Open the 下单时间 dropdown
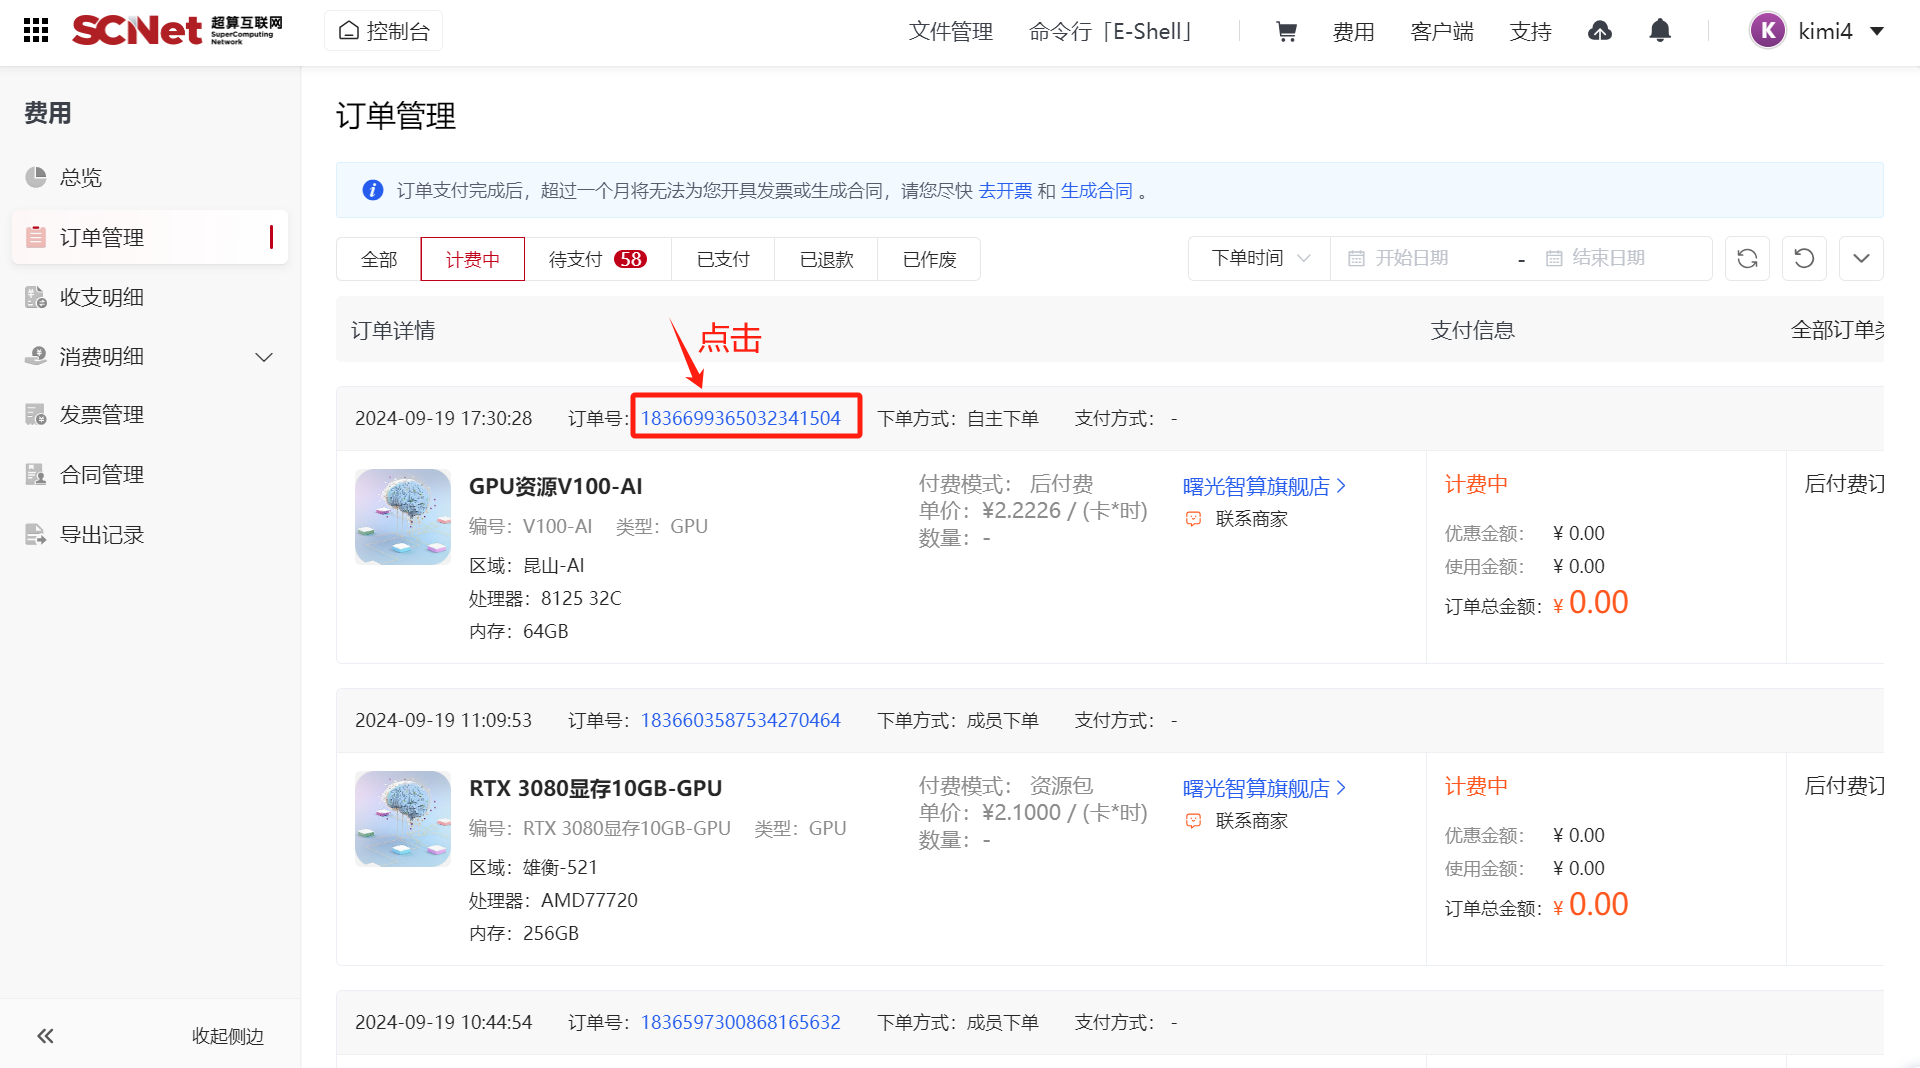1920x1068 pixels. (1259, 259)
